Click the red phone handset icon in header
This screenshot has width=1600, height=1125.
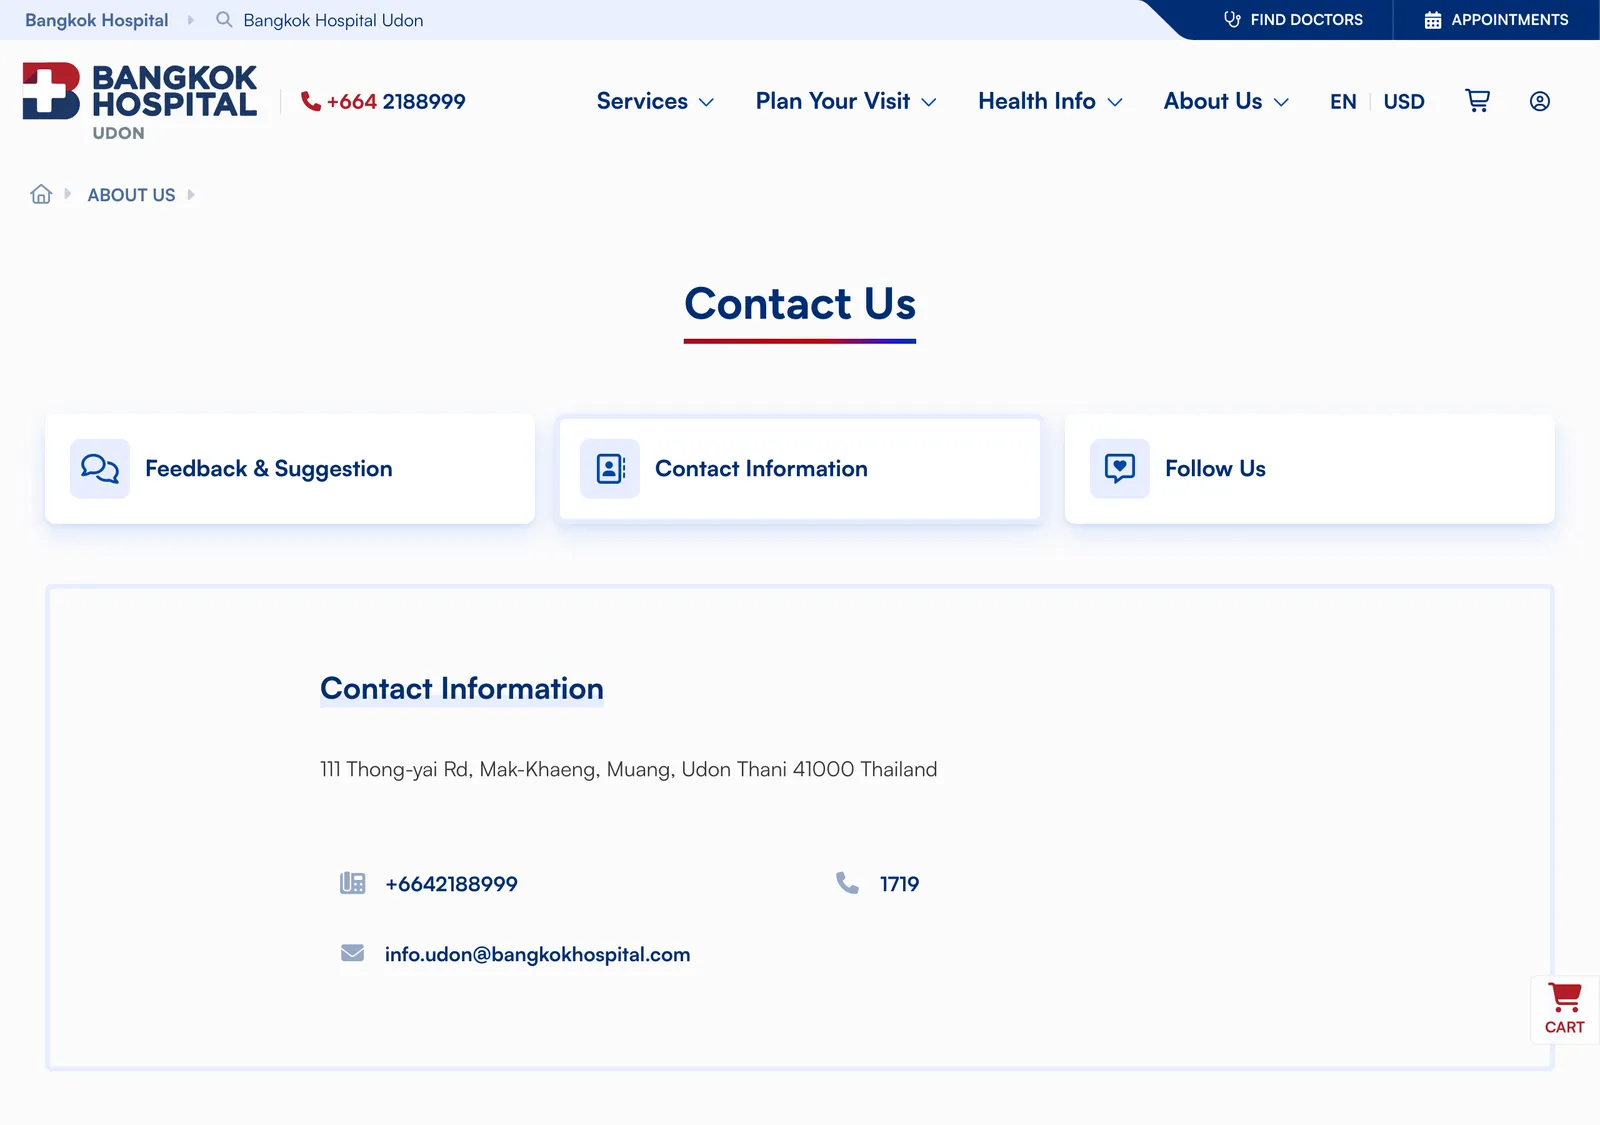[x=311, y=101]
